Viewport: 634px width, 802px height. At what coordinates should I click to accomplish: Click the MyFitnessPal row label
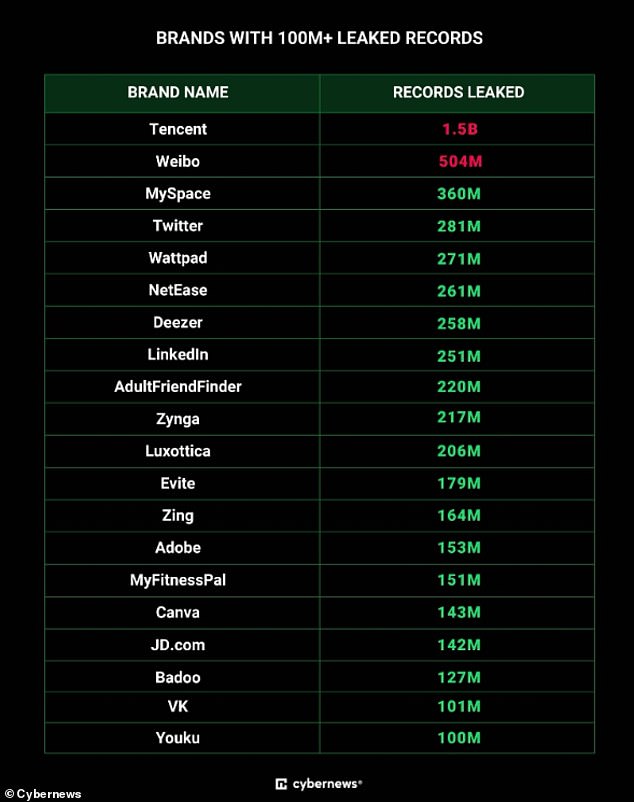tap(178, 580)
